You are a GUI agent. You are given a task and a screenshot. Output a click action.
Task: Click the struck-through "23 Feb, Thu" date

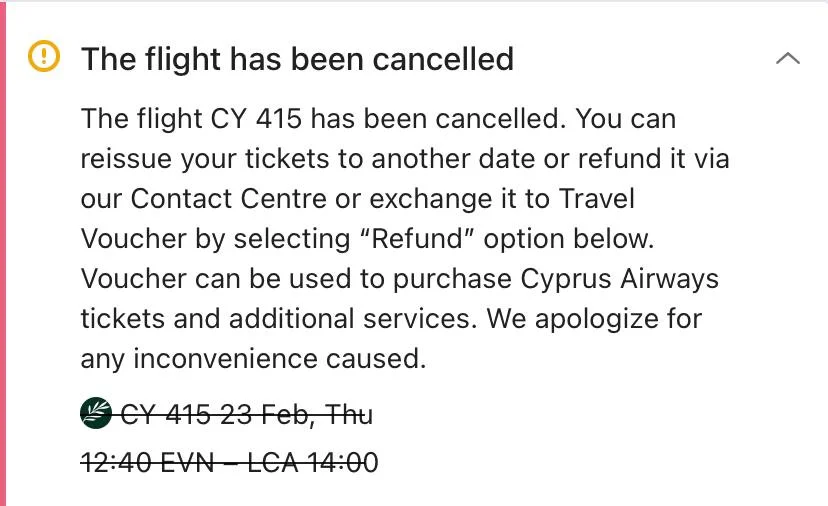296,413
